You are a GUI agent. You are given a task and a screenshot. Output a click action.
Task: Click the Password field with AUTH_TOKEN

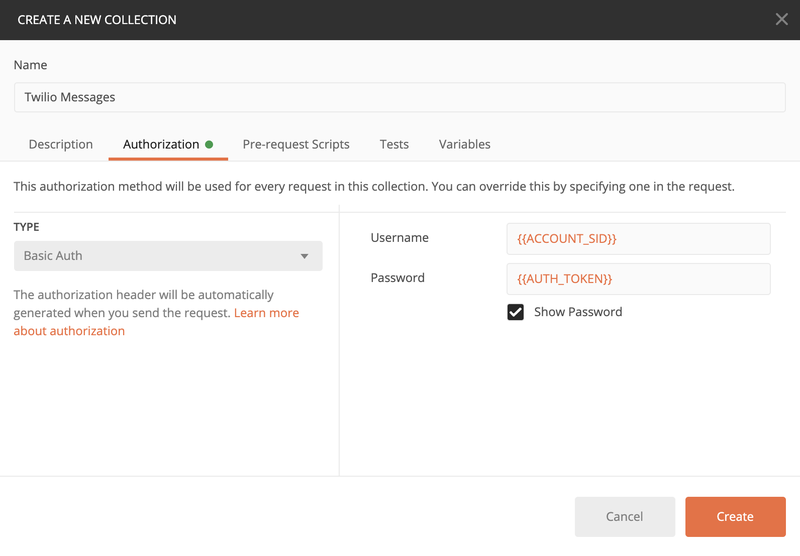(638, 279)
